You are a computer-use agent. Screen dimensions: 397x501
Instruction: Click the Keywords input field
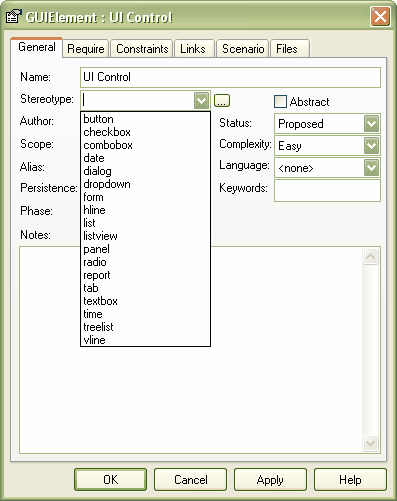[327, 191]
